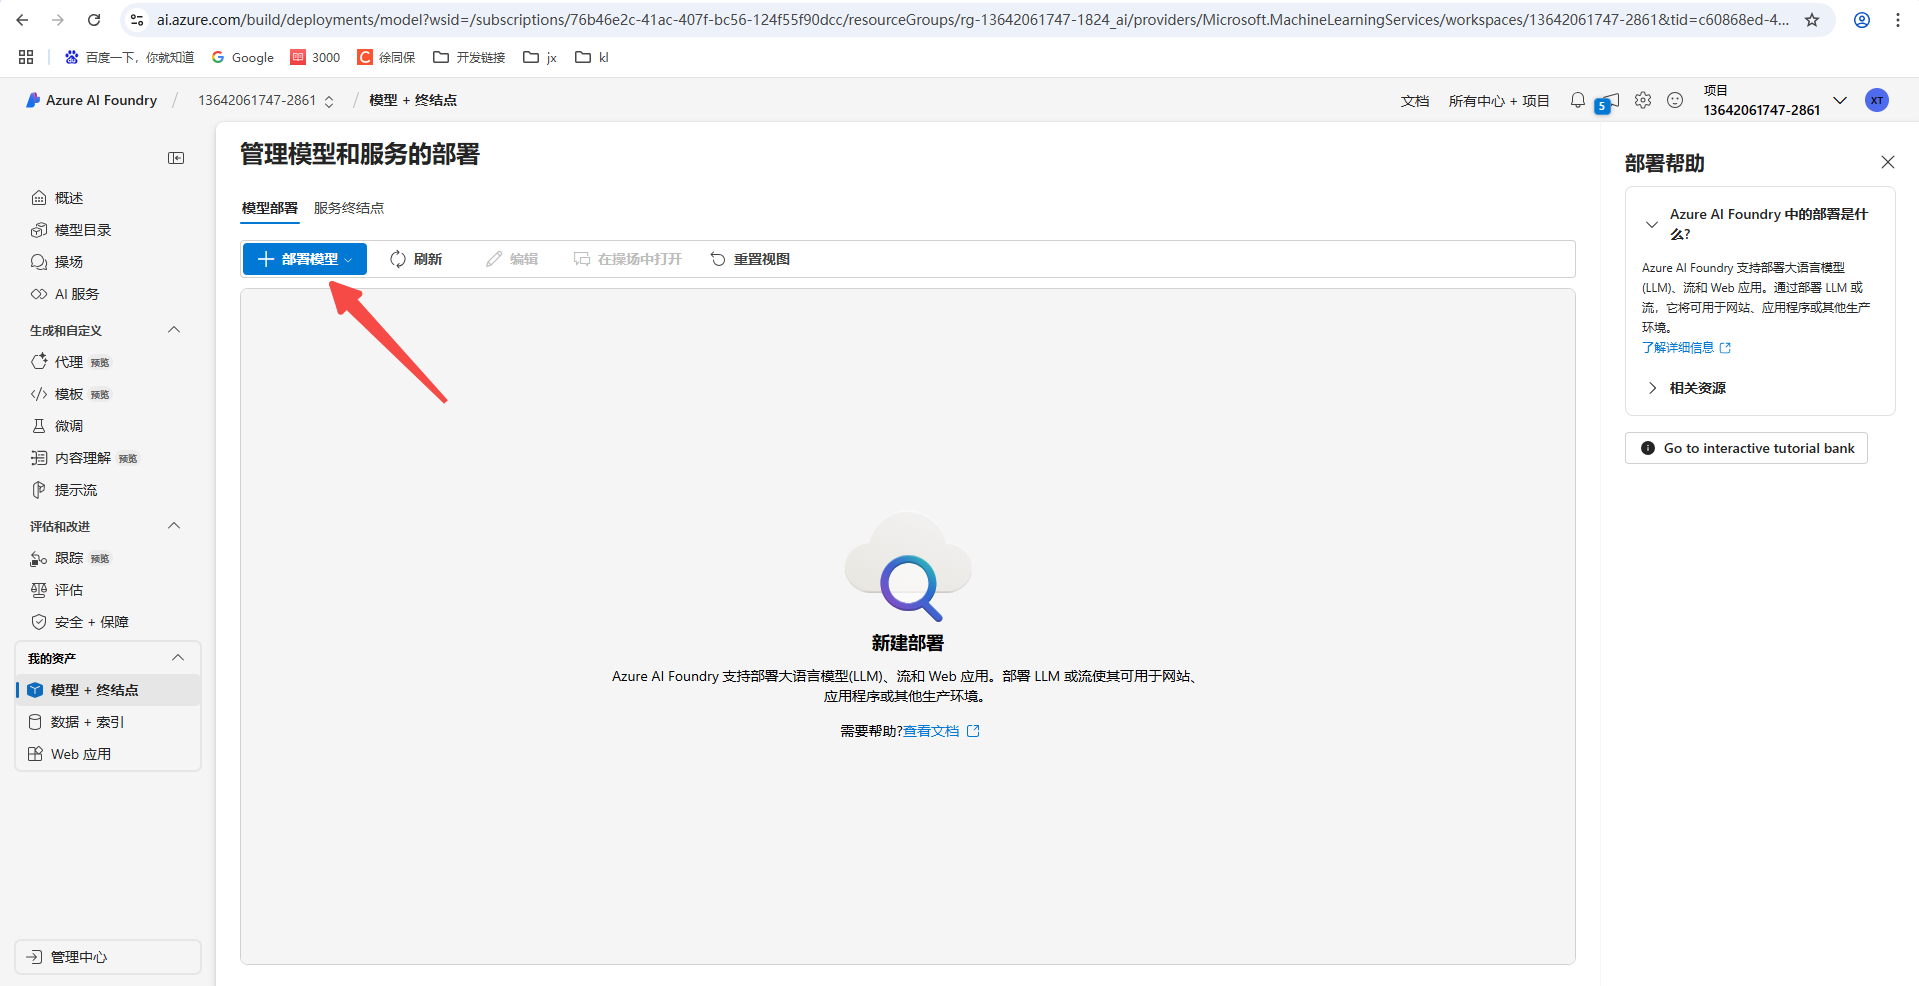The width and height of the screenshot is (1919, 986).
Task: Open the feedback smiley icon
Action: tap(1675, 100)
